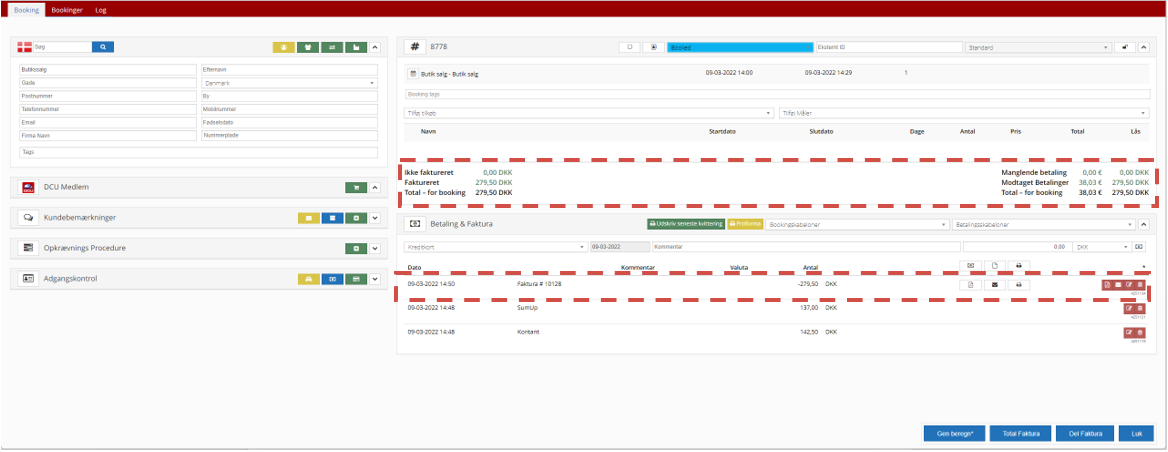Open the Tilføj tilkøb dropdown

589,113
